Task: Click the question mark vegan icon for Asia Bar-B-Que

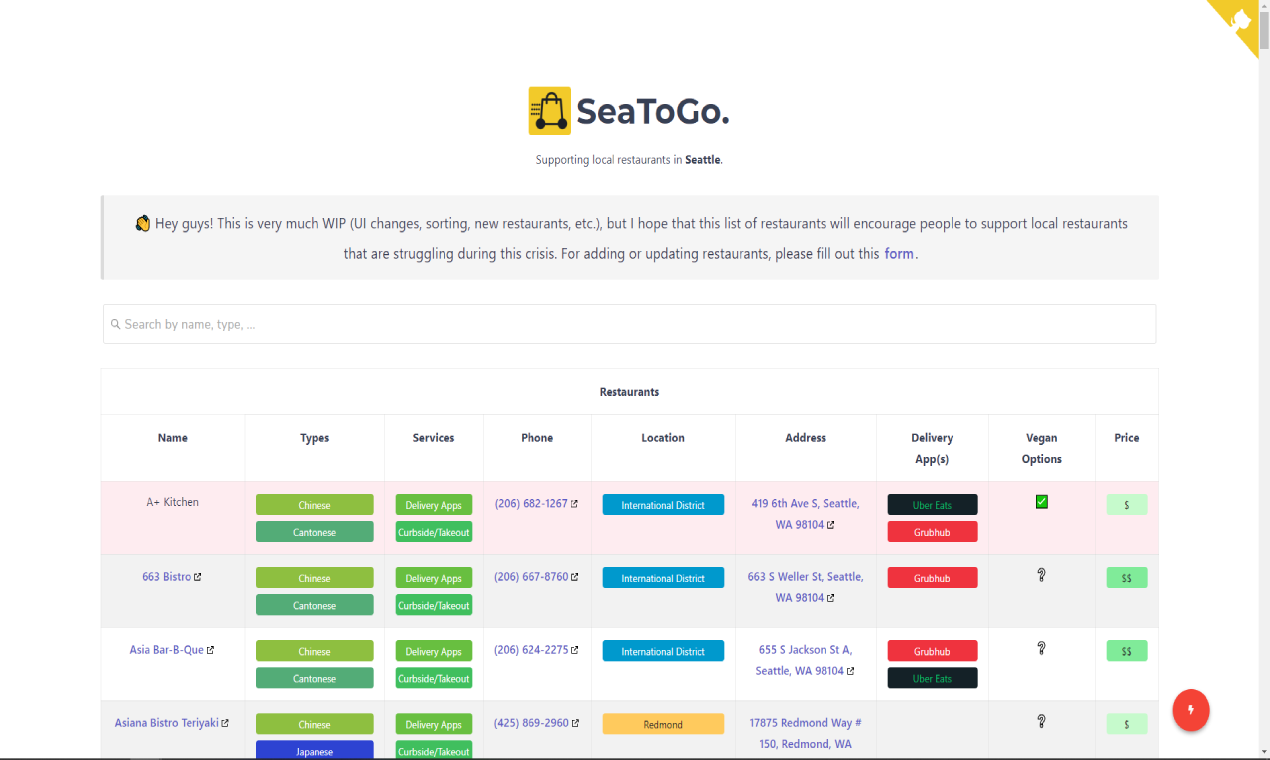Action: (x=1041, y=650)
